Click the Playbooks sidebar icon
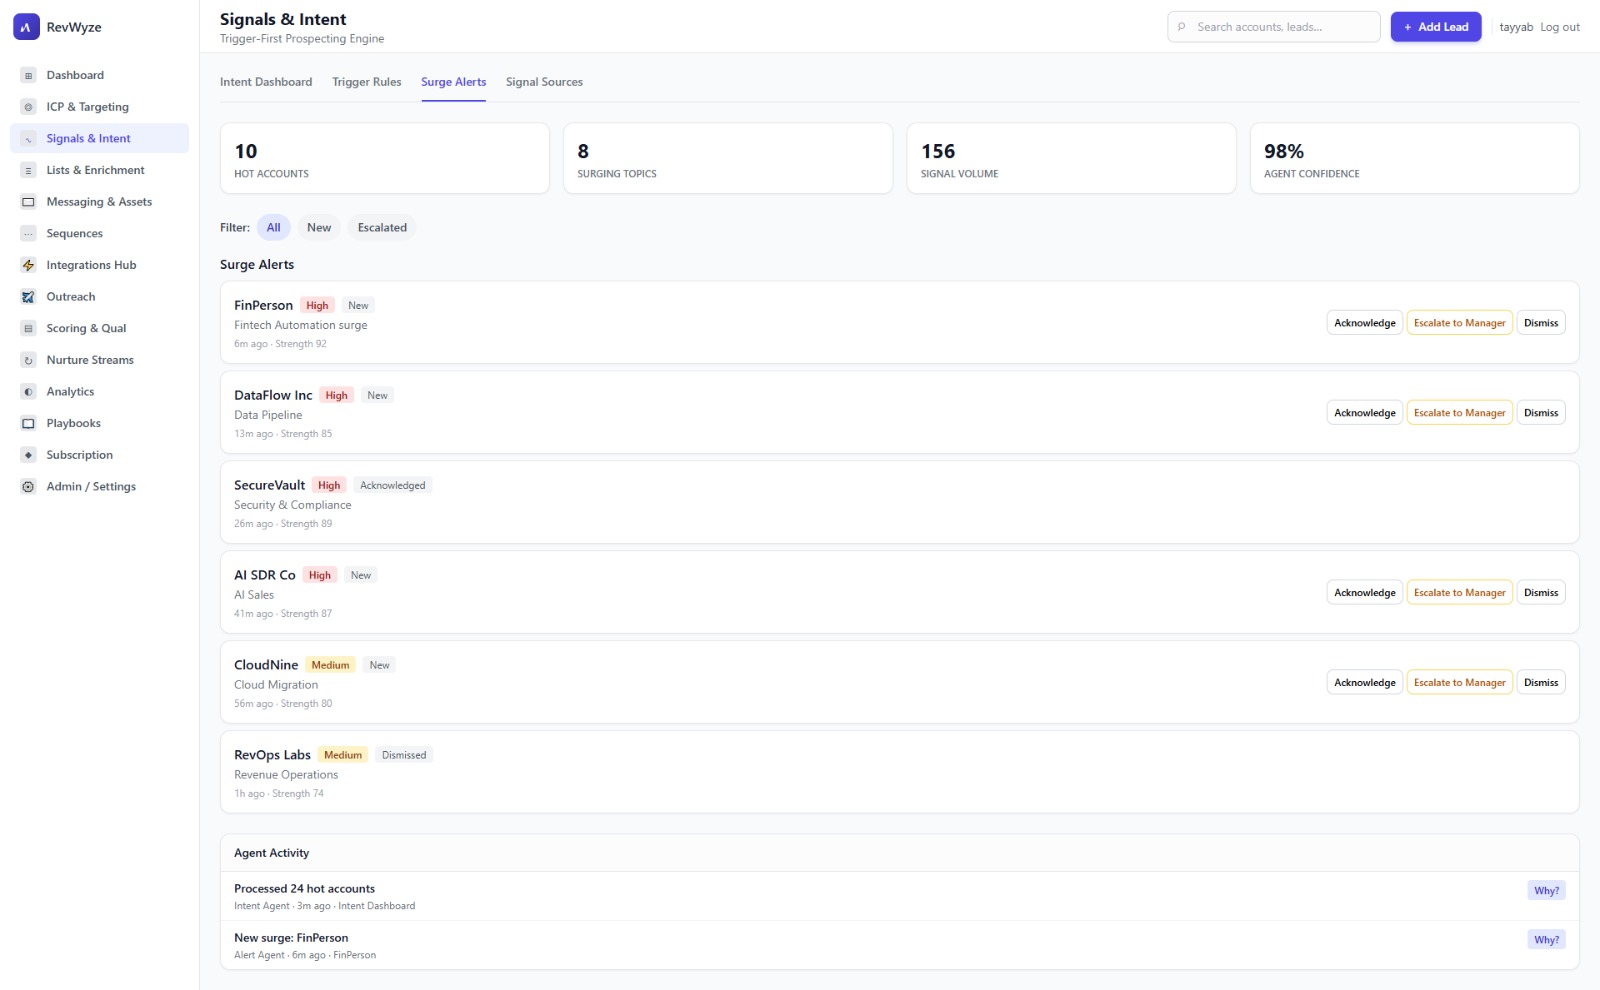The width and height of the screenshot is (1600, 990). (28, 424)
